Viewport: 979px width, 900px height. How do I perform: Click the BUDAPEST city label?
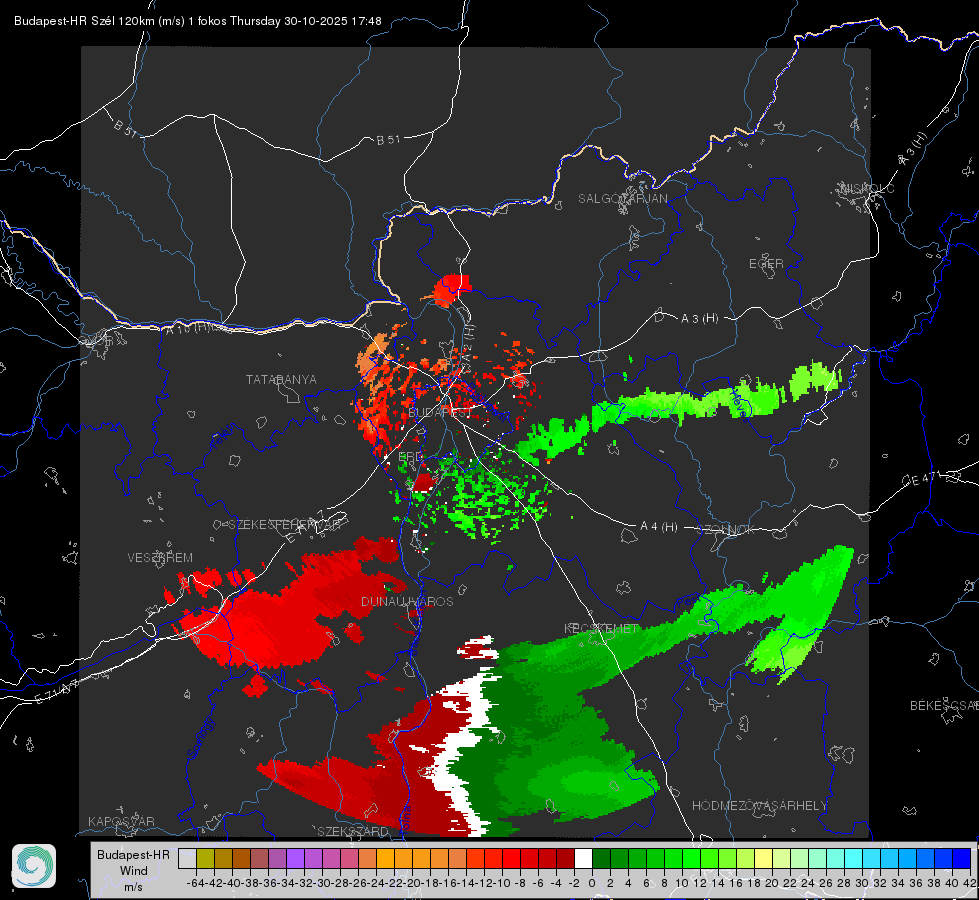(x=440, y=413)
